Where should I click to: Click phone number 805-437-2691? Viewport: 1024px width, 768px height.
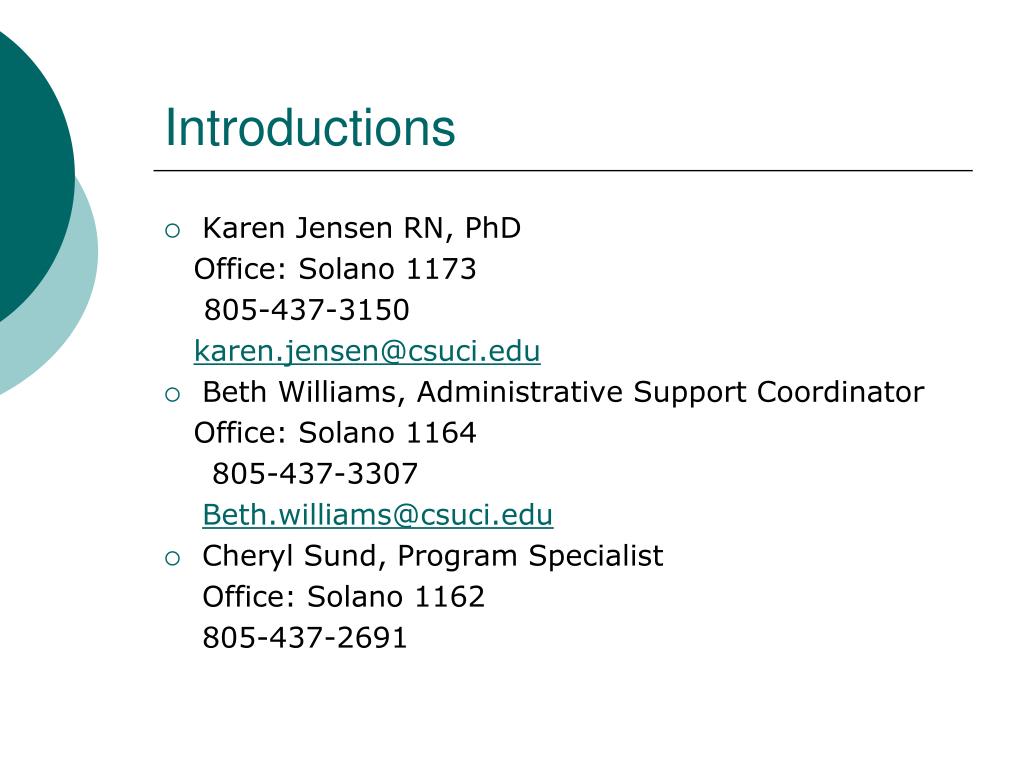[x=305, y=638]
